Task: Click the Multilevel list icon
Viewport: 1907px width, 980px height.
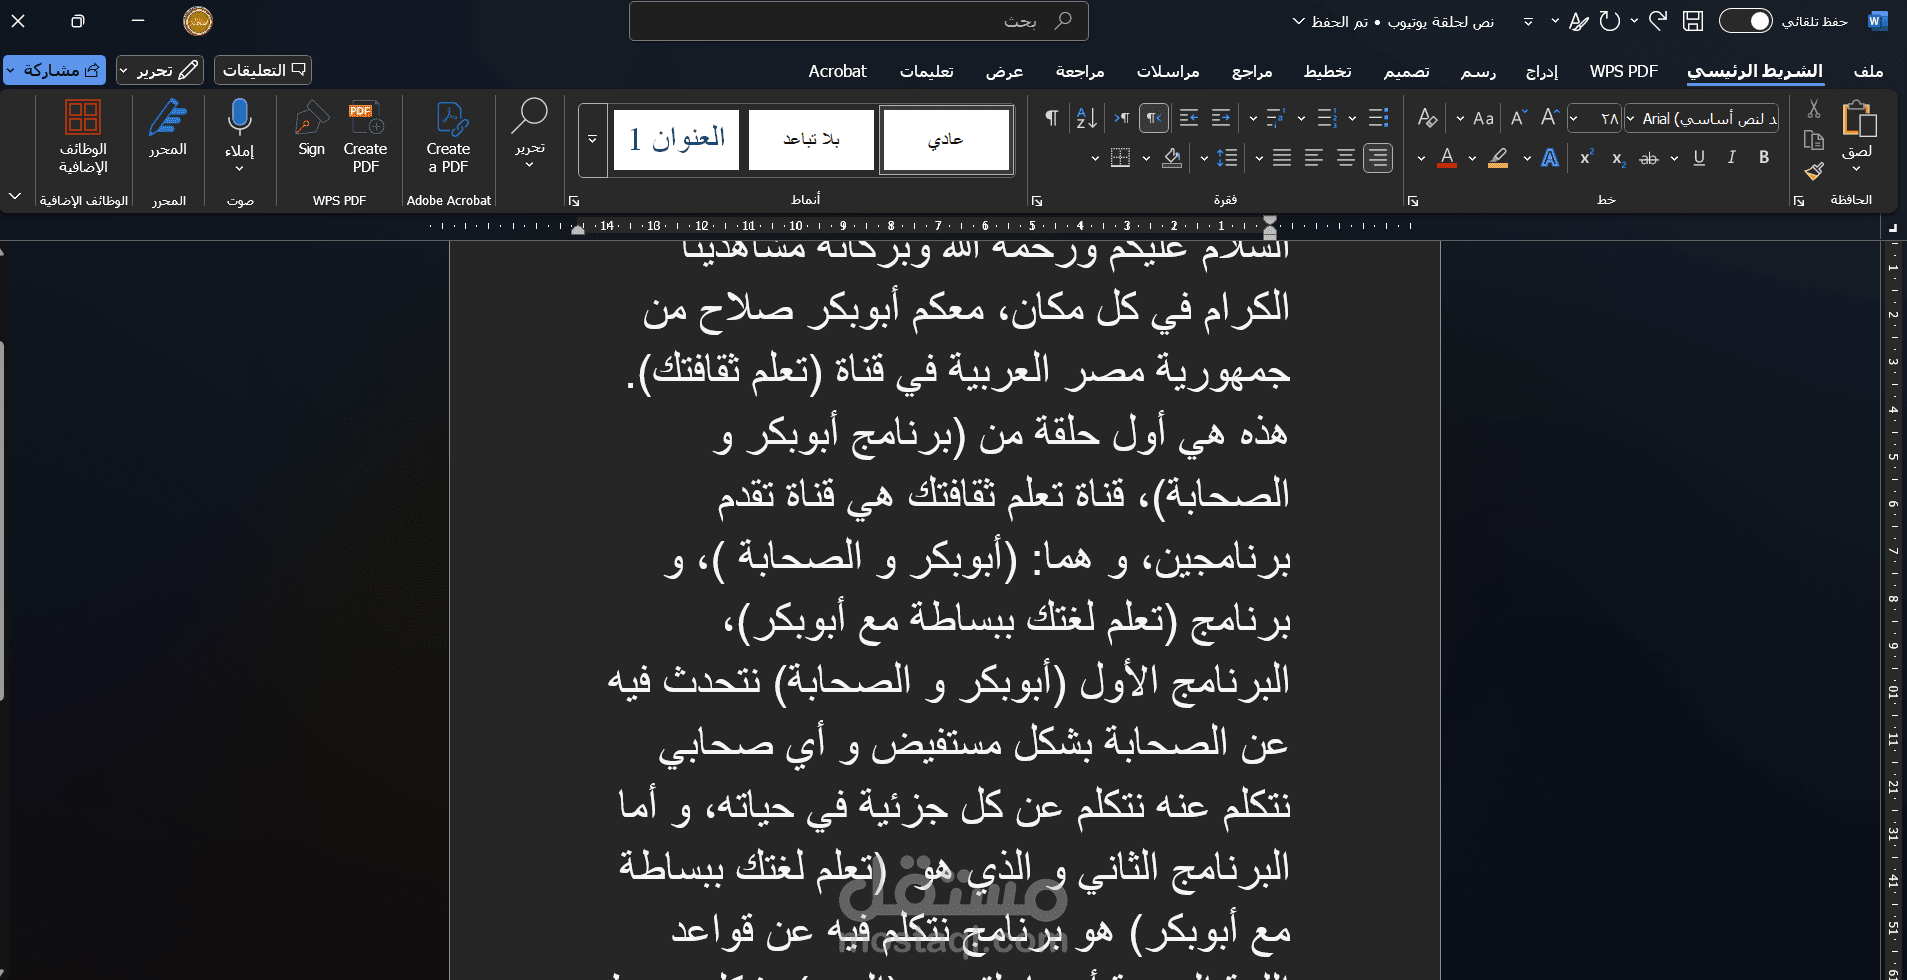Action: [x=1276, y=118]
